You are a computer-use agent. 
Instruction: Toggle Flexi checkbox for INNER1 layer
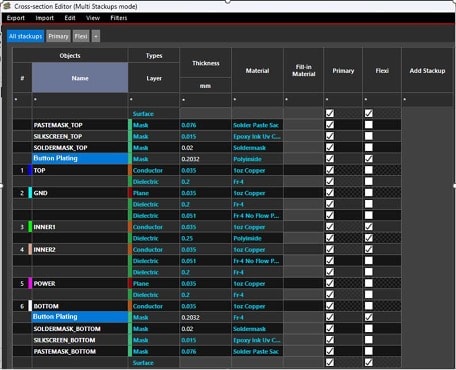click(368, 227)
